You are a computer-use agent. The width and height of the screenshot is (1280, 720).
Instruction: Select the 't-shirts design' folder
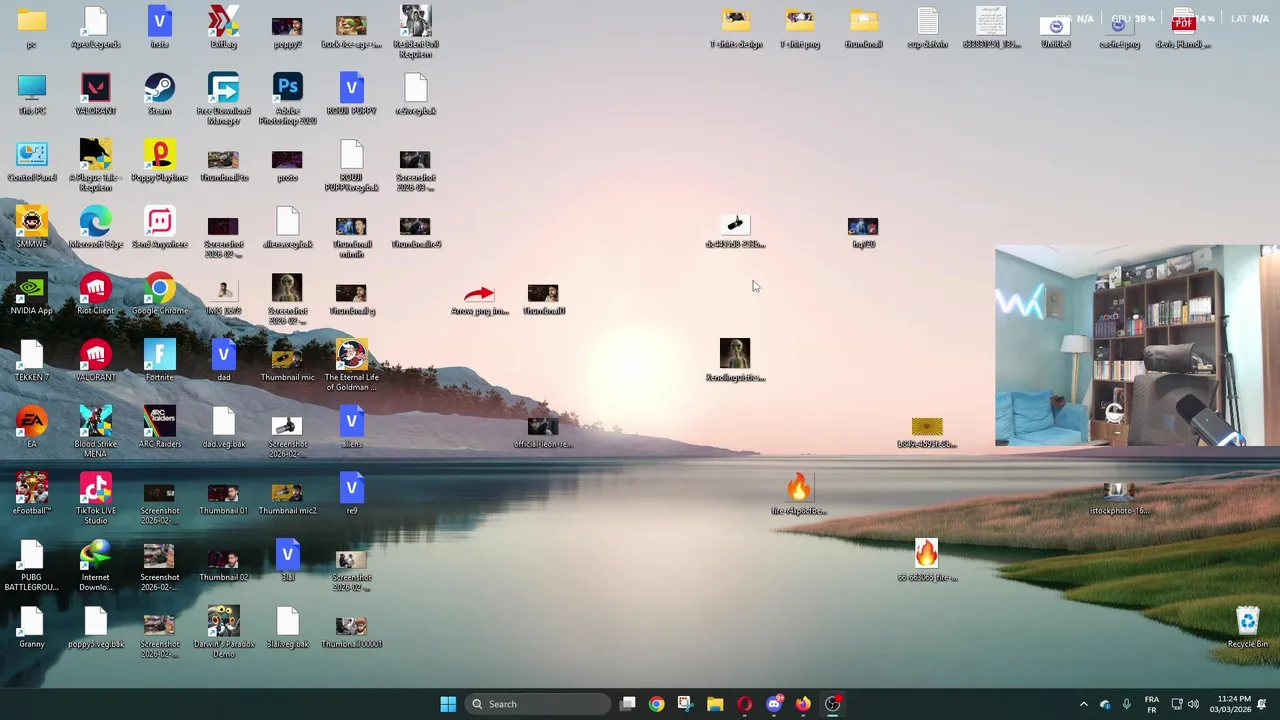coord(735,28)
